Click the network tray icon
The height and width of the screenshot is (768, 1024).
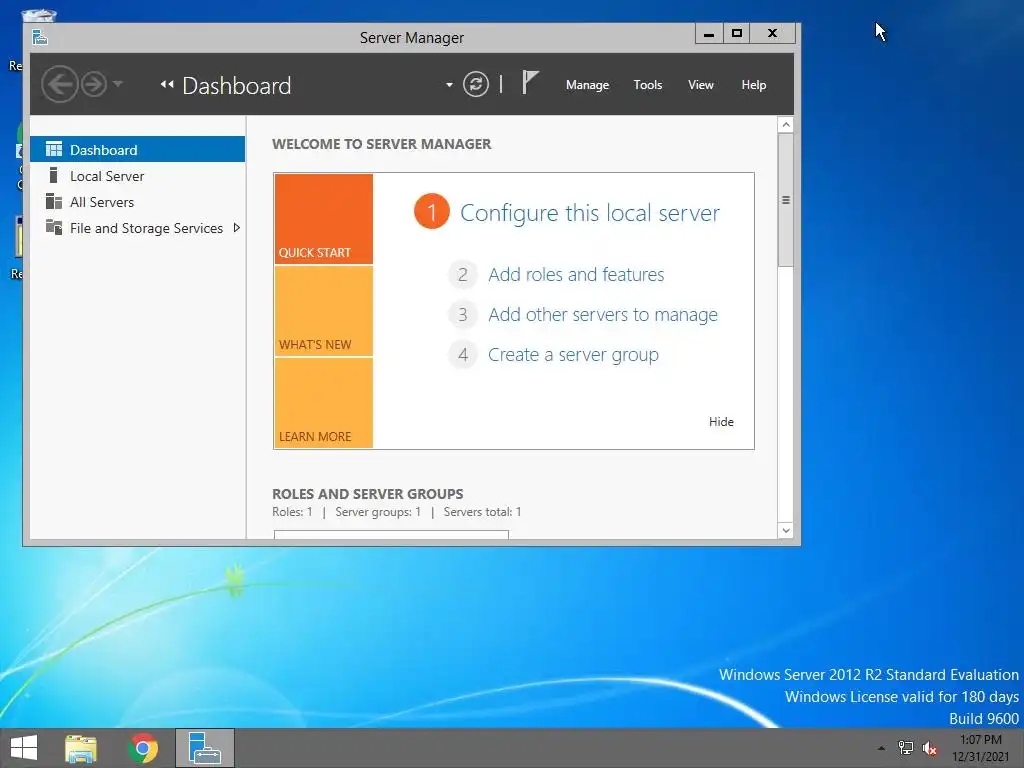(906, 748)
